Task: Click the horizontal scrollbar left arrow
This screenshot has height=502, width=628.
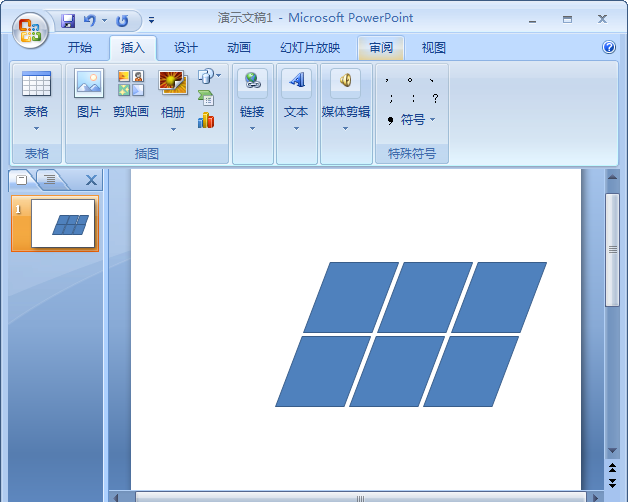Action: [x=116, y=498]
